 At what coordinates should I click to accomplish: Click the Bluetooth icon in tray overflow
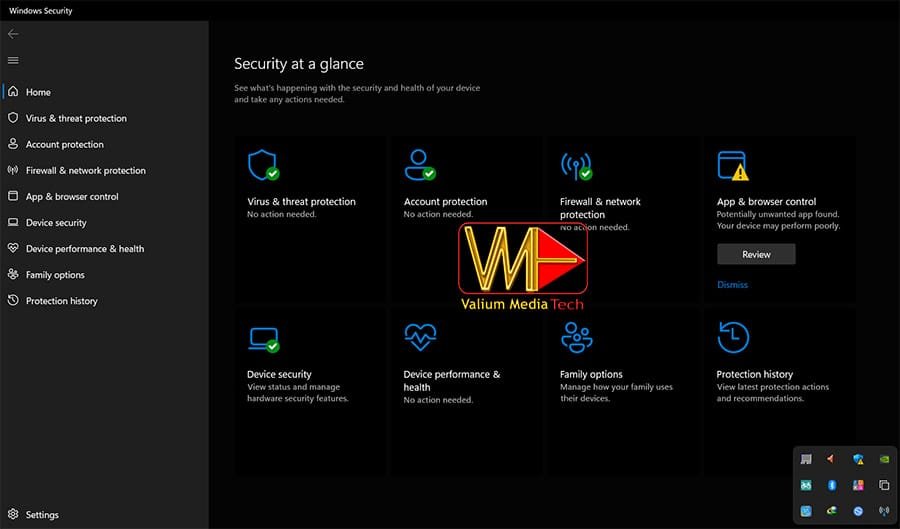click(x=832, y=485)
